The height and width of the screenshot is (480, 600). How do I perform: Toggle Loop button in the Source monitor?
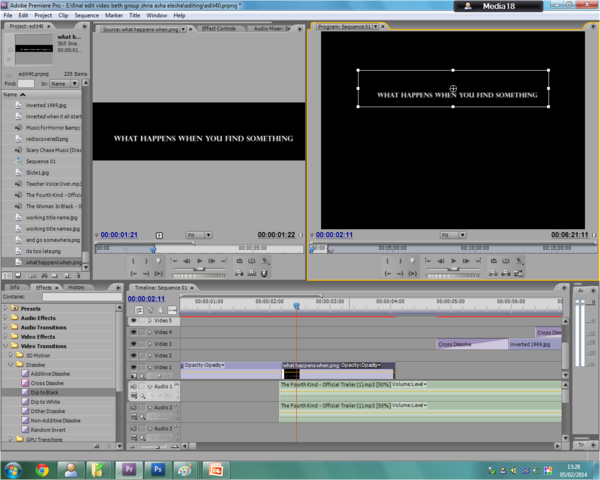(x=240, y=261)
